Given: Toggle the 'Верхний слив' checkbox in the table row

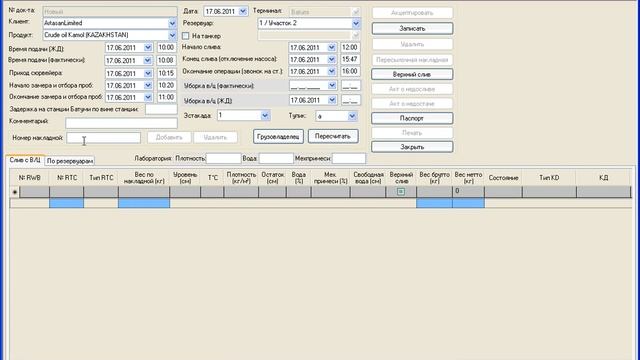Looking at the screenshot, I should point(401,191).
